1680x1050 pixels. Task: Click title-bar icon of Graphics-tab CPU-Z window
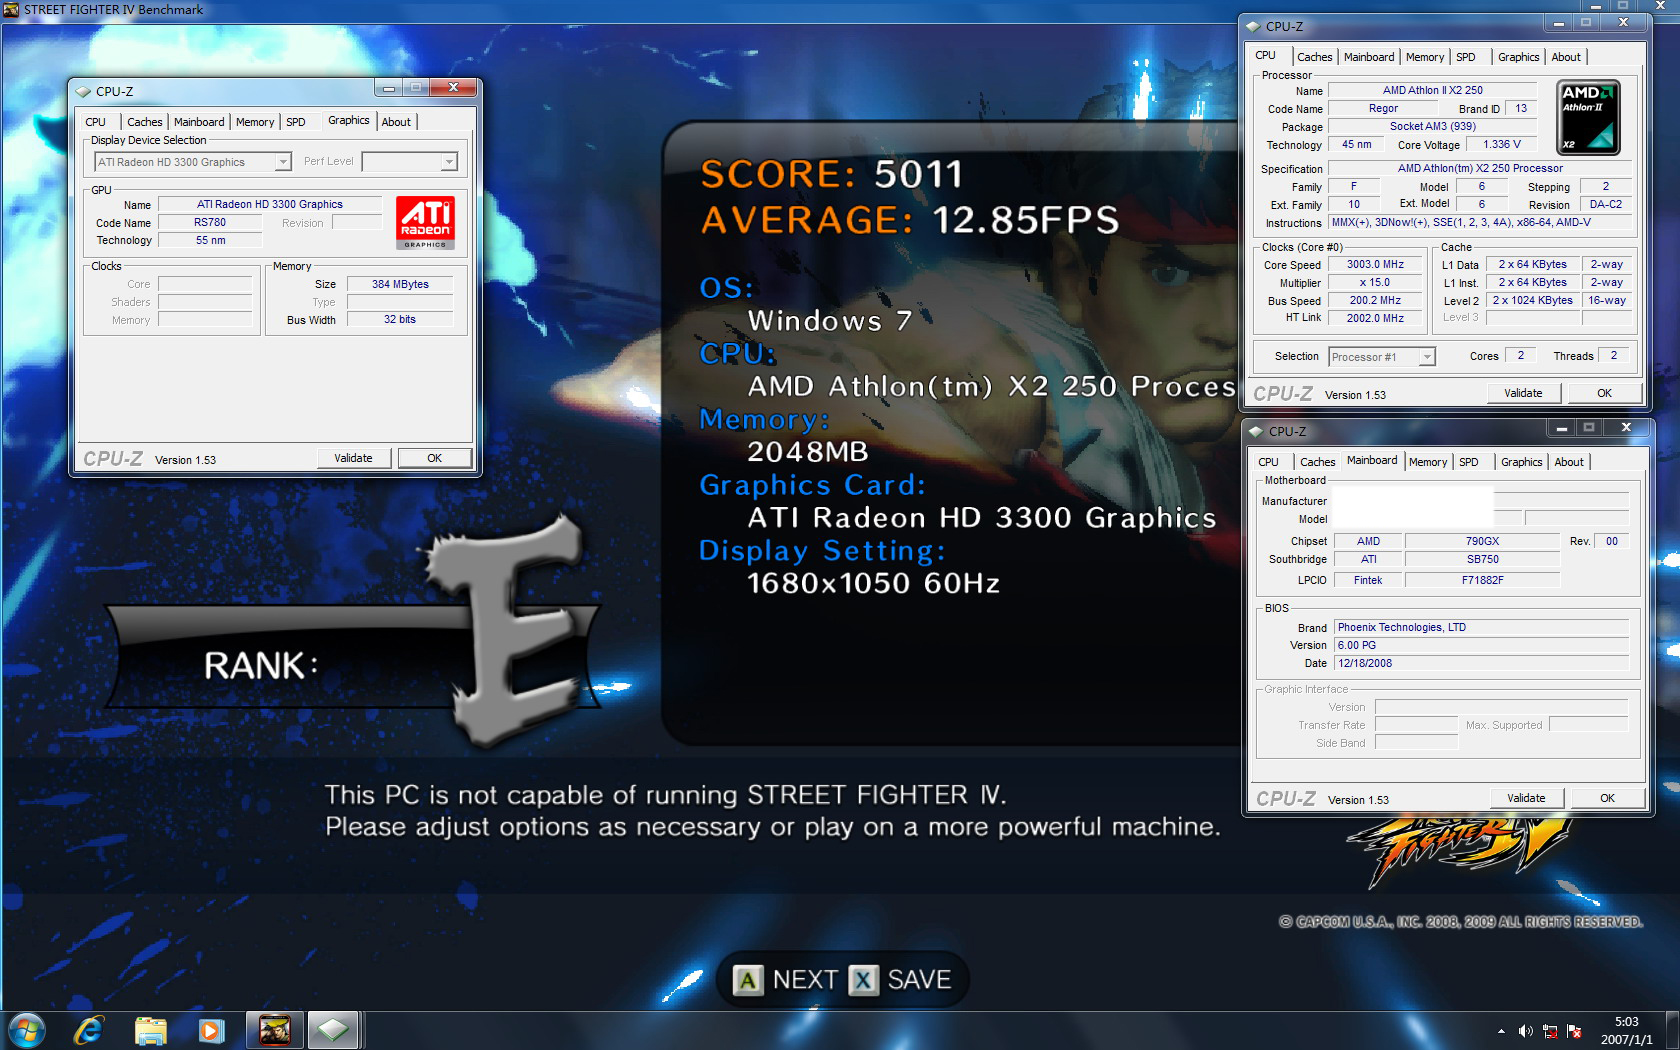(x=83, y=91)
